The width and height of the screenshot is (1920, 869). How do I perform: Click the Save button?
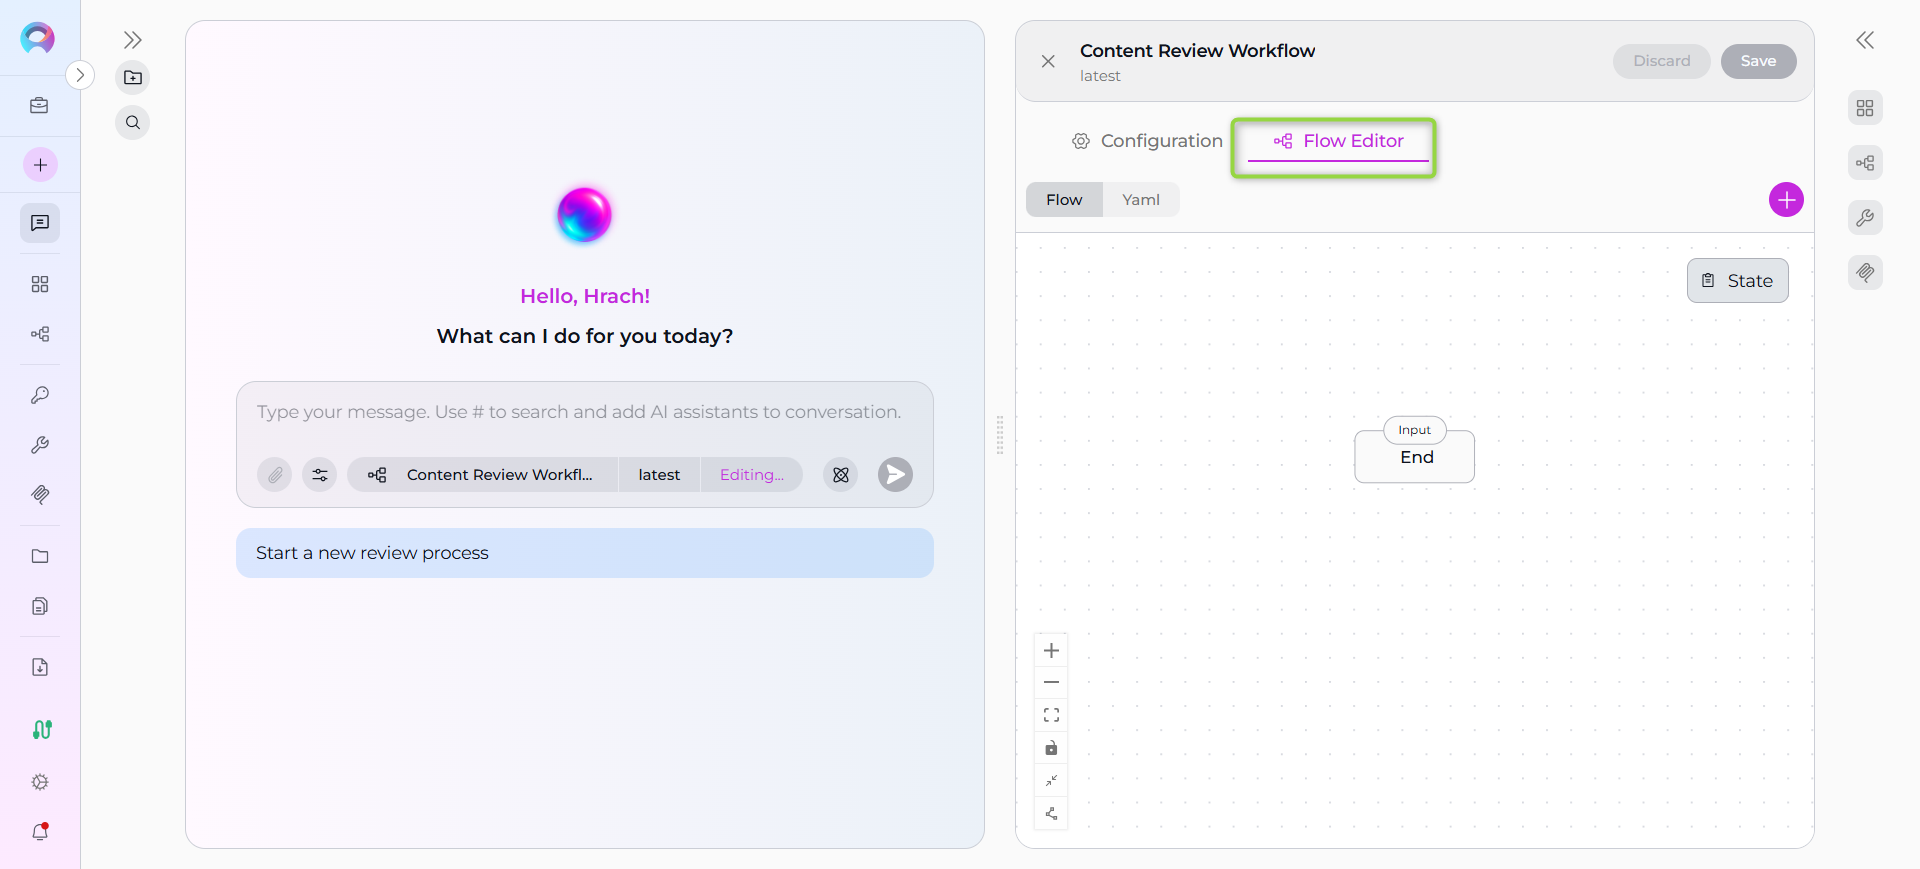click(1758, 61)
